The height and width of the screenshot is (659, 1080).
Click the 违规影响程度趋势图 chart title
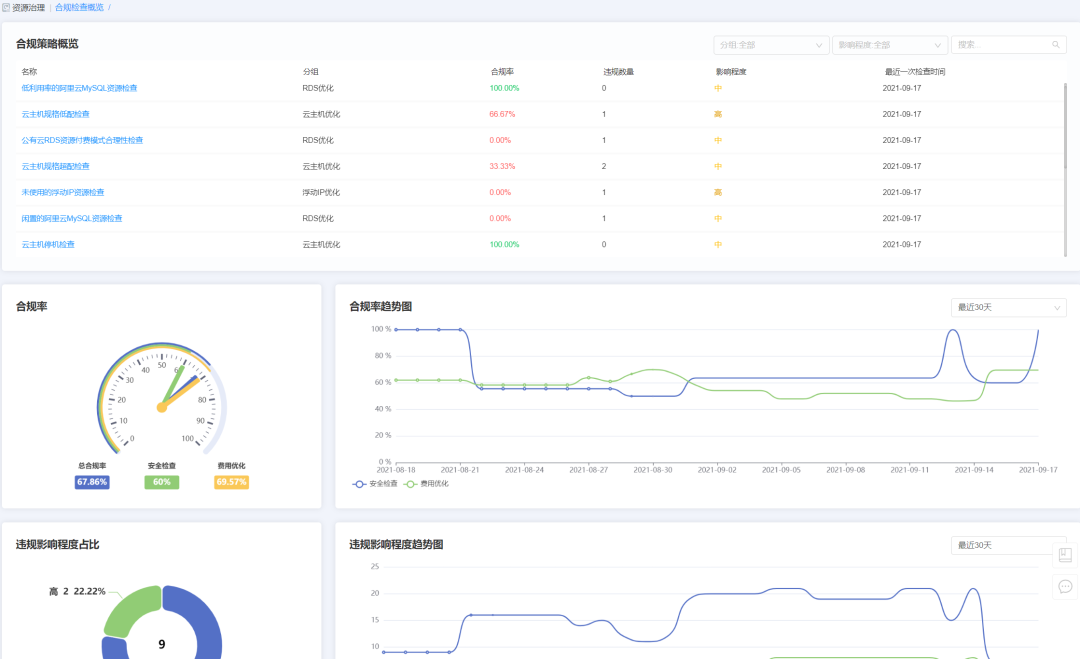[396, 545]
